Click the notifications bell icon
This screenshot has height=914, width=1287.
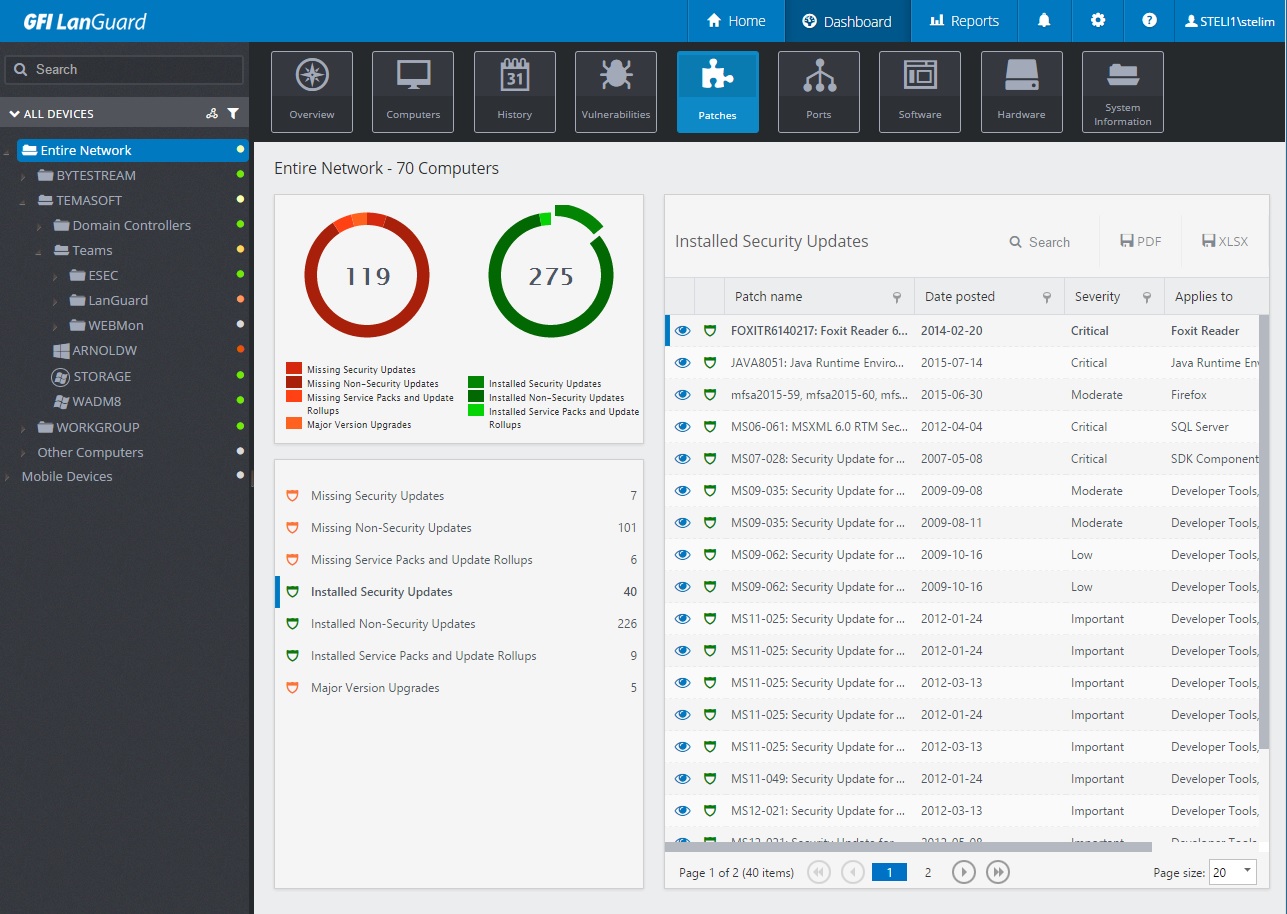pyautogui.click(x=1044, y=21)
